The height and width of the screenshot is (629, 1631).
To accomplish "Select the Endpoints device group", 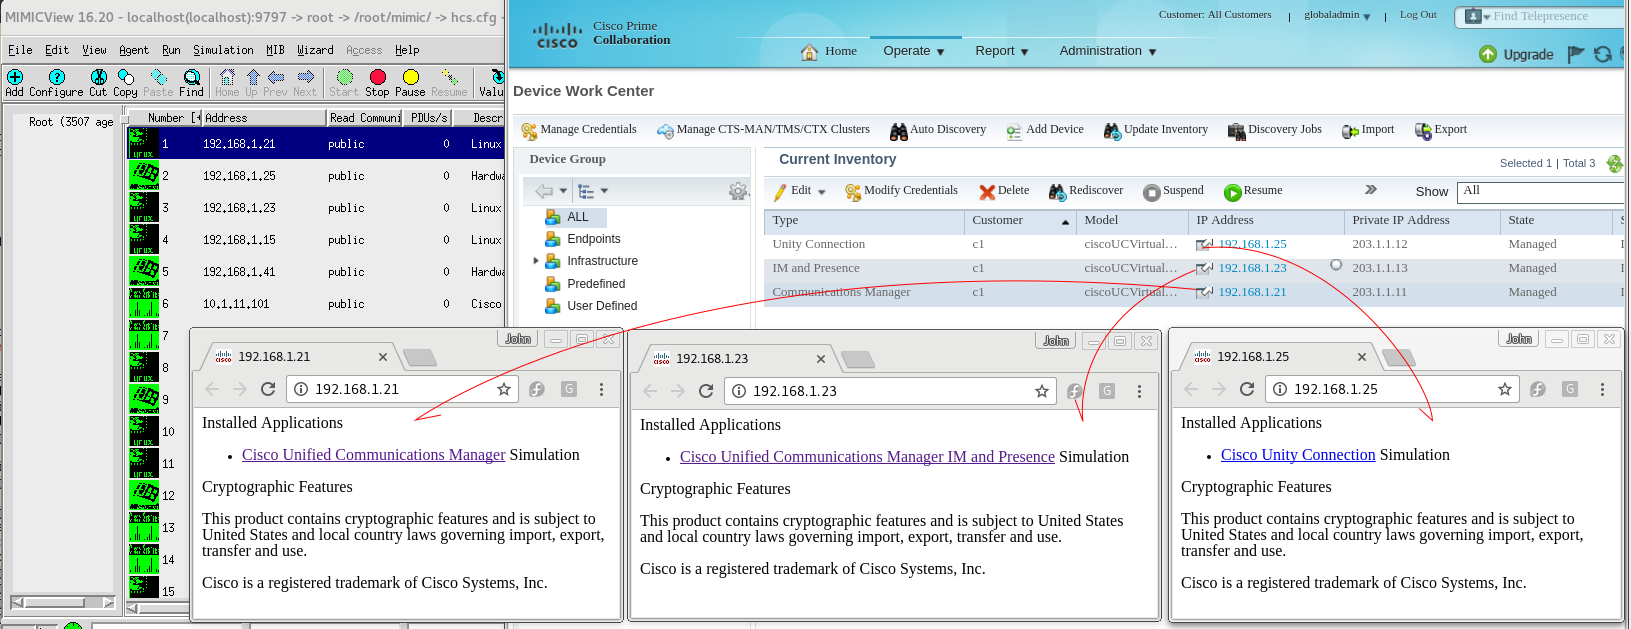I will 594,239.
